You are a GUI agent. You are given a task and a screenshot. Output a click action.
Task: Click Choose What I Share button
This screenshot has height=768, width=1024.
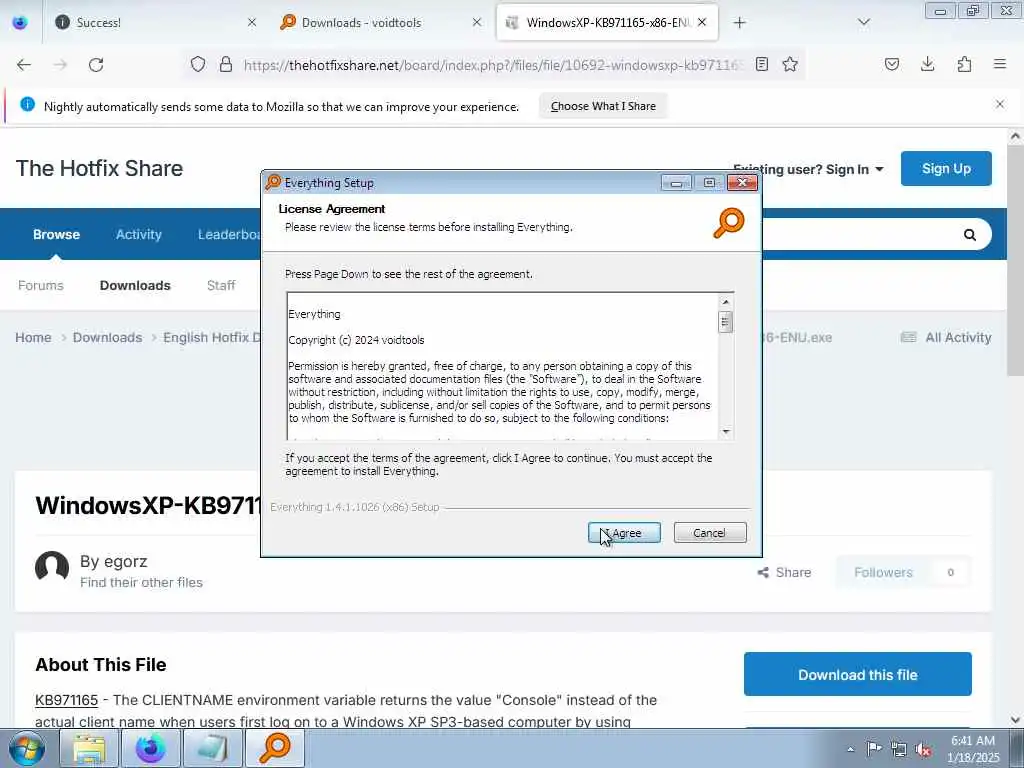(x=603, y=106)
